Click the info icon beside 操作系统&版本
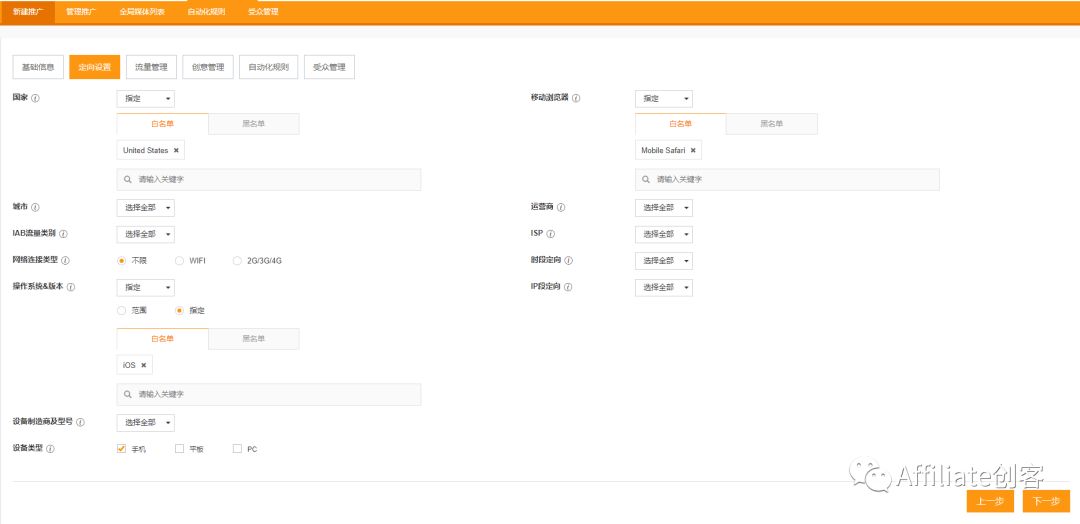Screen dimensions: 1080x524 coord(71,287)
